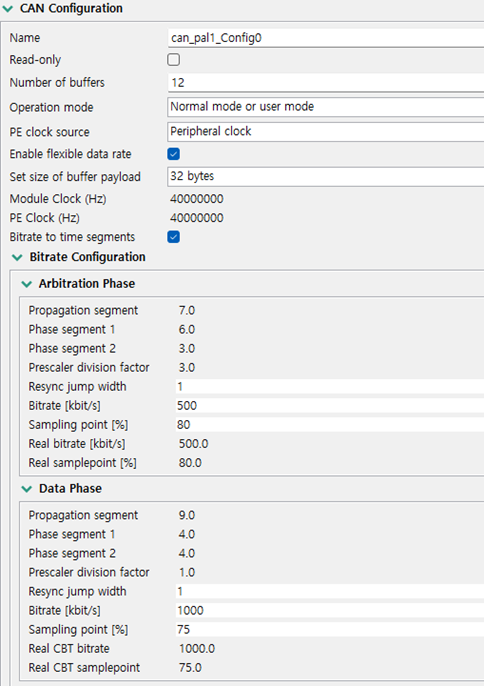The height and width of the screenshot is (686, 484).
Task: Click Real CBT bitrate value 1000.0
Action: coord(197,649)
